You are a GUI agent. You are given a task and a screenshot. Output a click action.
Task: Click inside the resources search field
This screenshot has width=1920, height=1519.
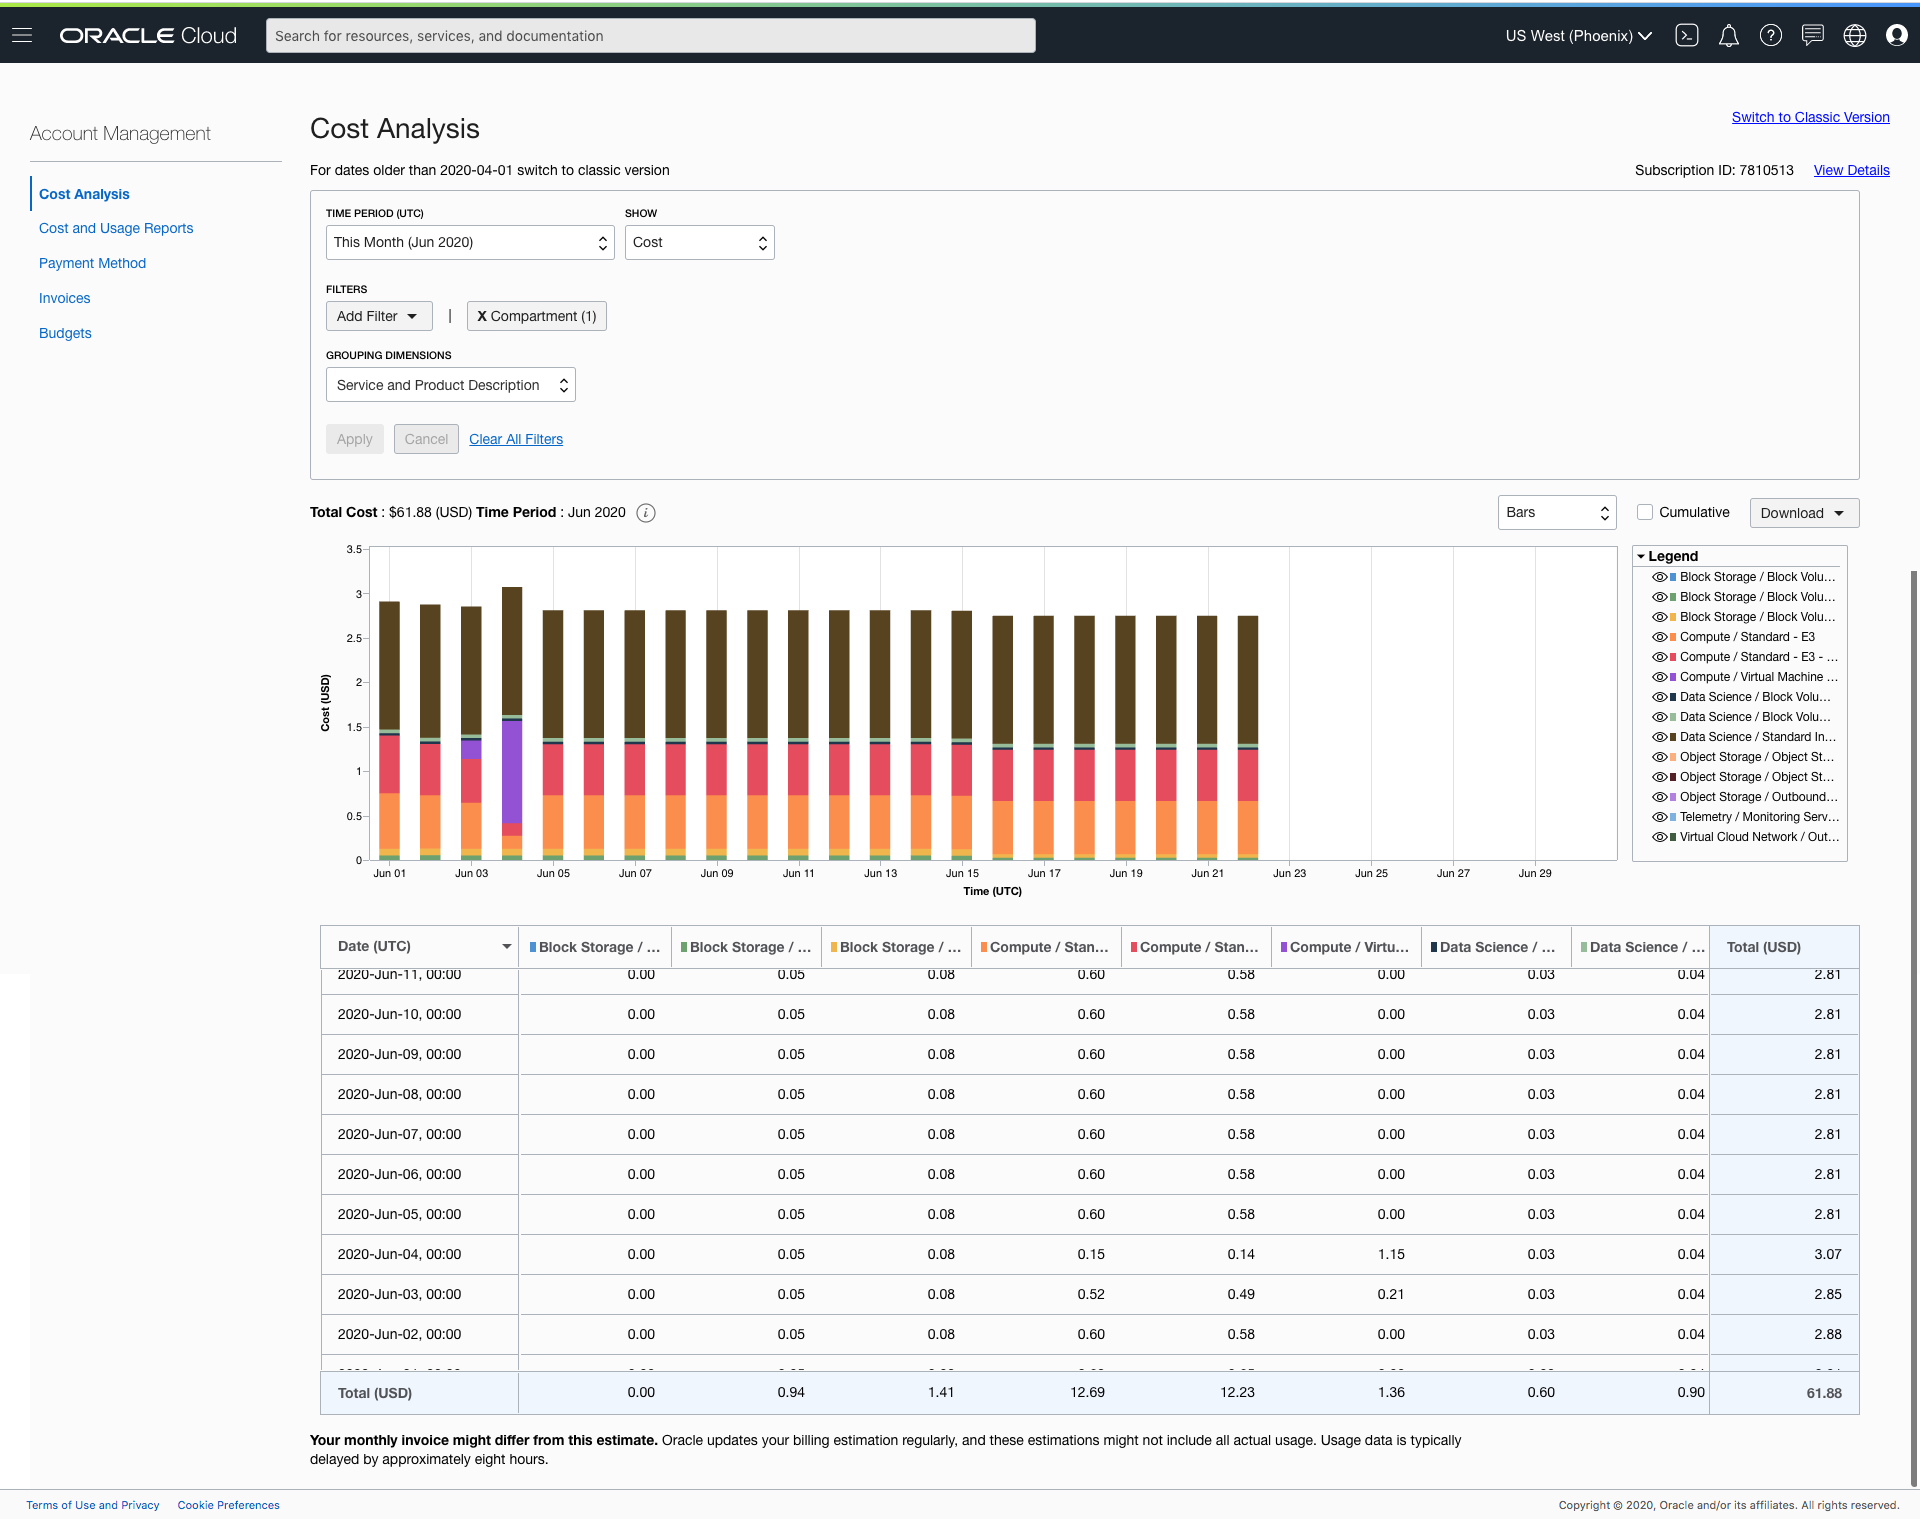click(x=649, y=35)
